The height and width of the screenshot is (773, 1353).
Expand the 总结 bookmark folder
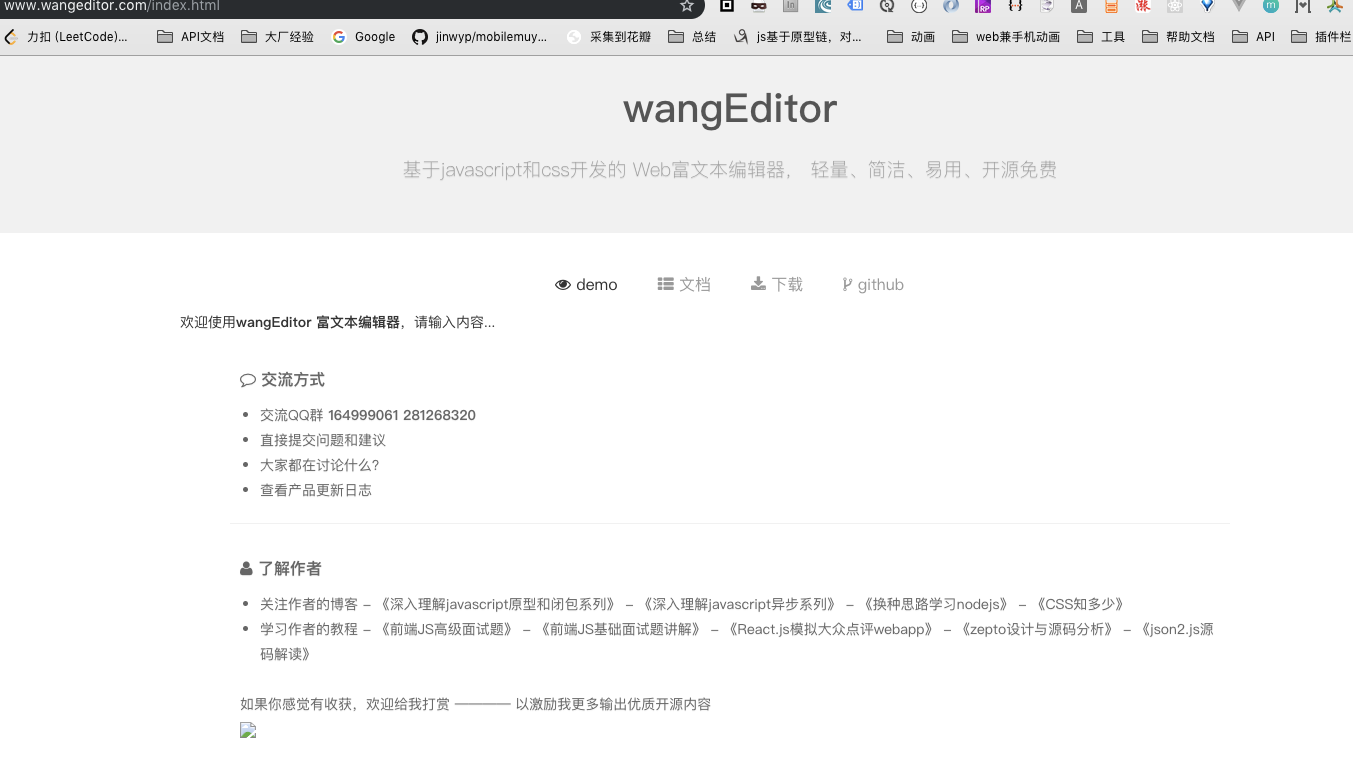692,37
